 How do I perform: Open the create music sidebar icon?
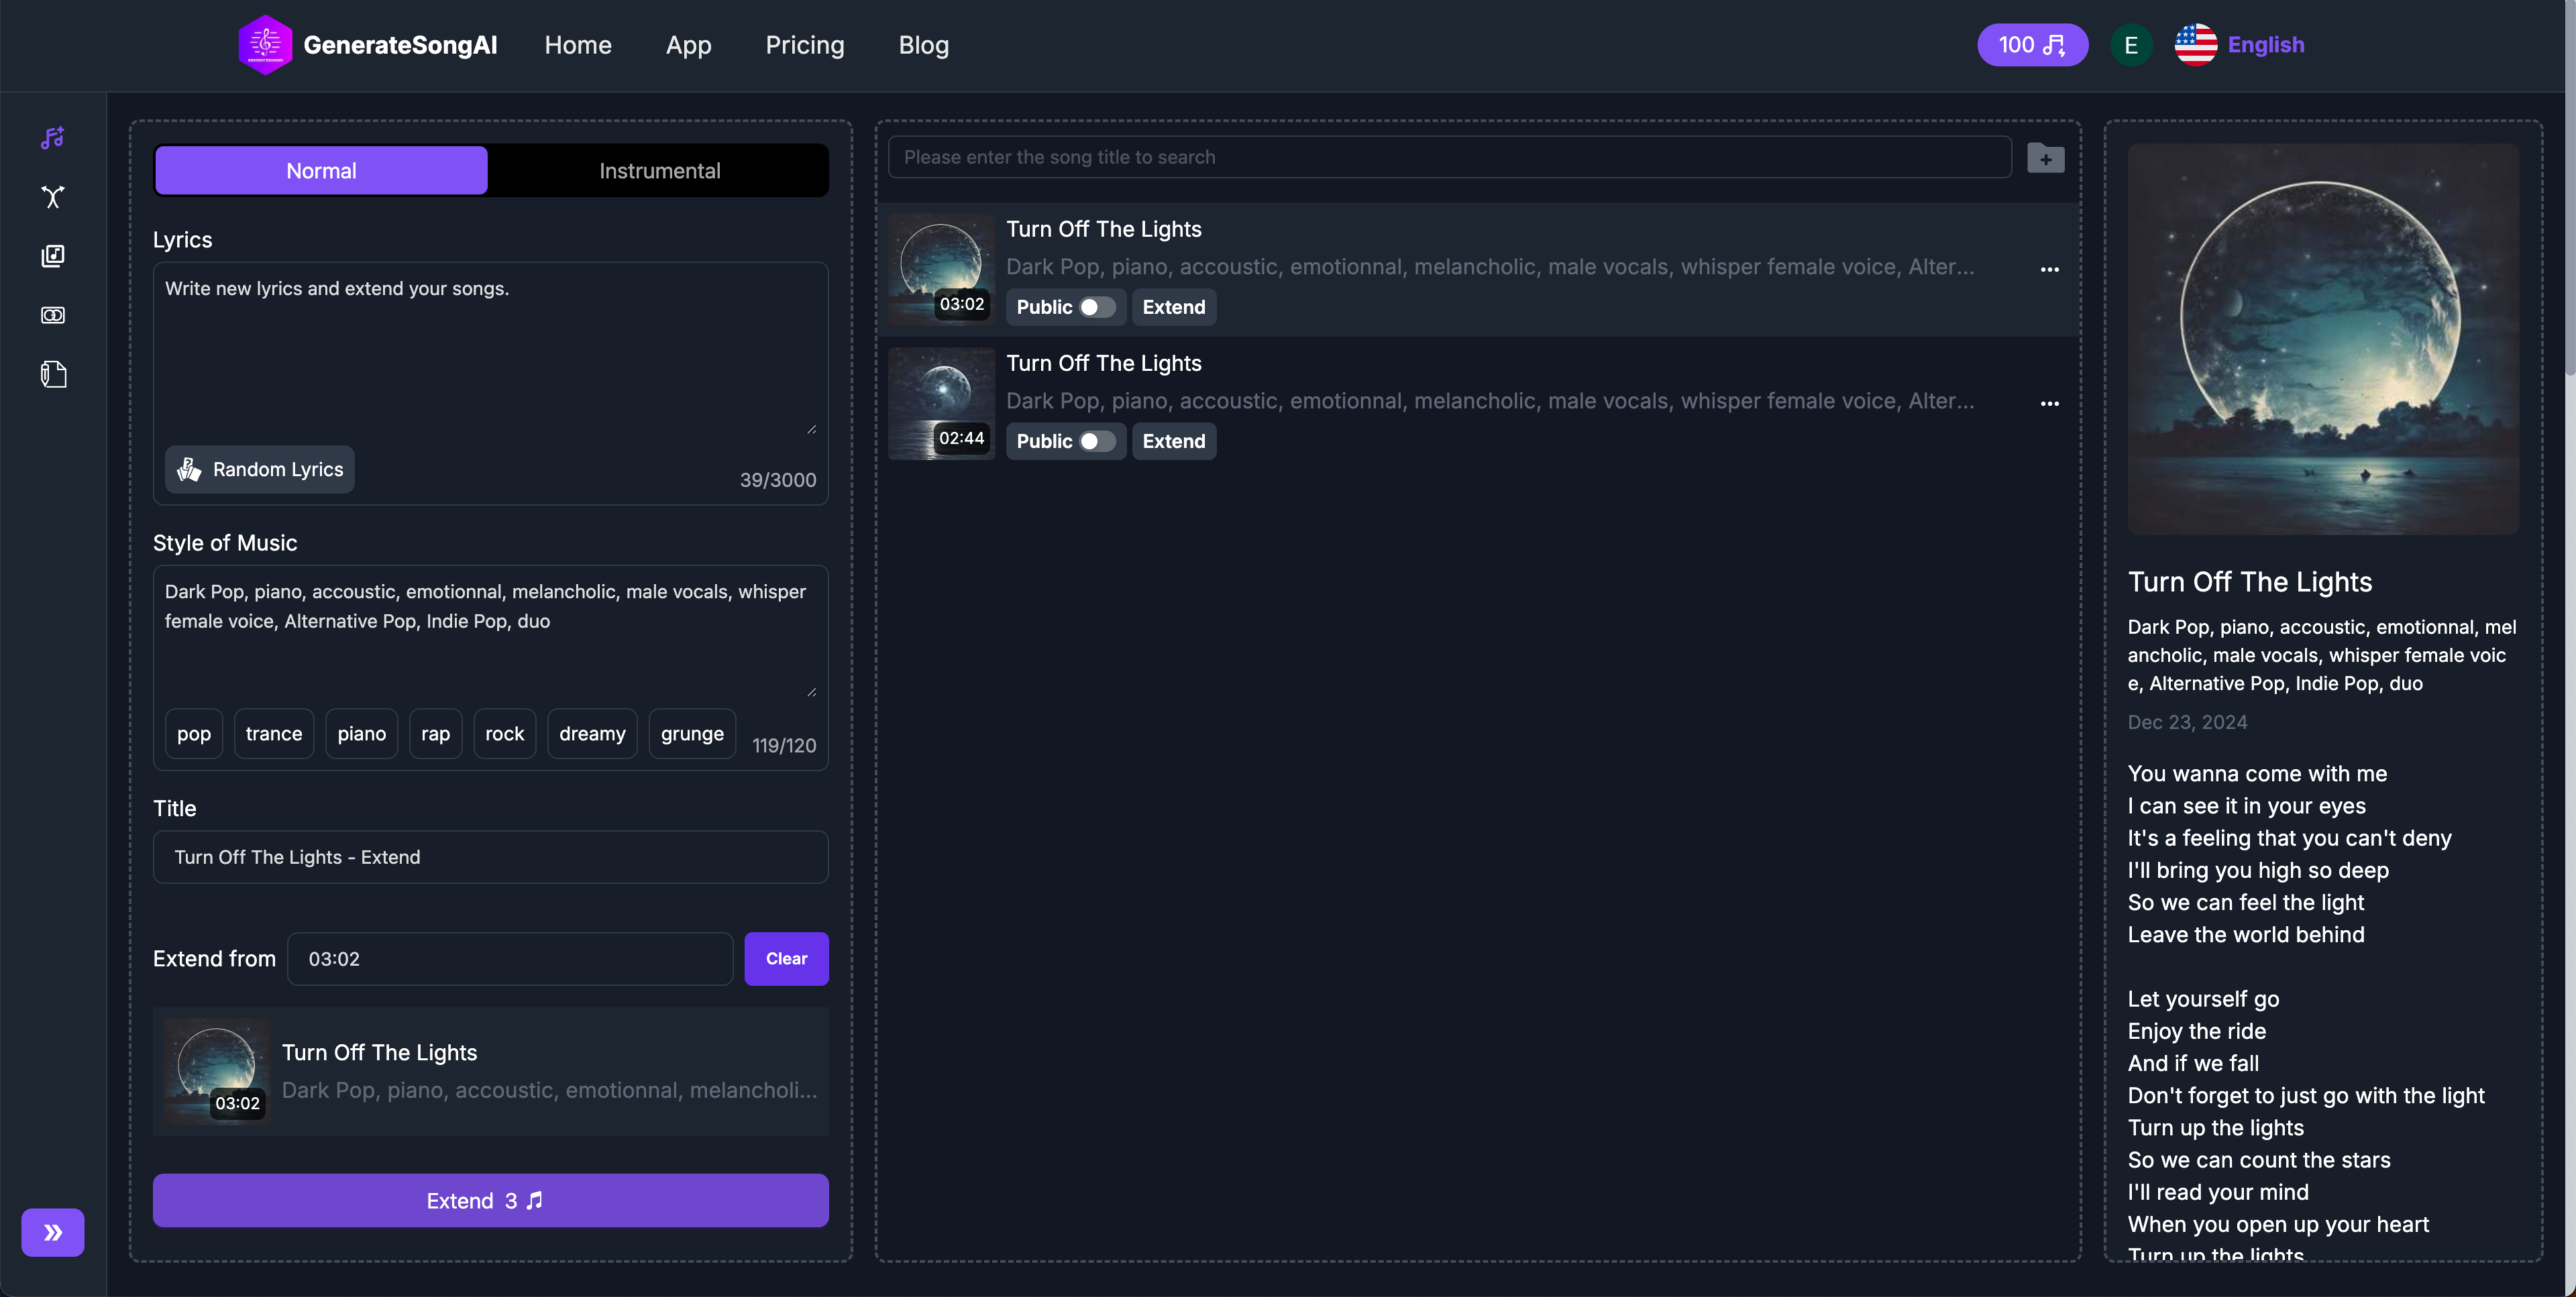[53, 138]
